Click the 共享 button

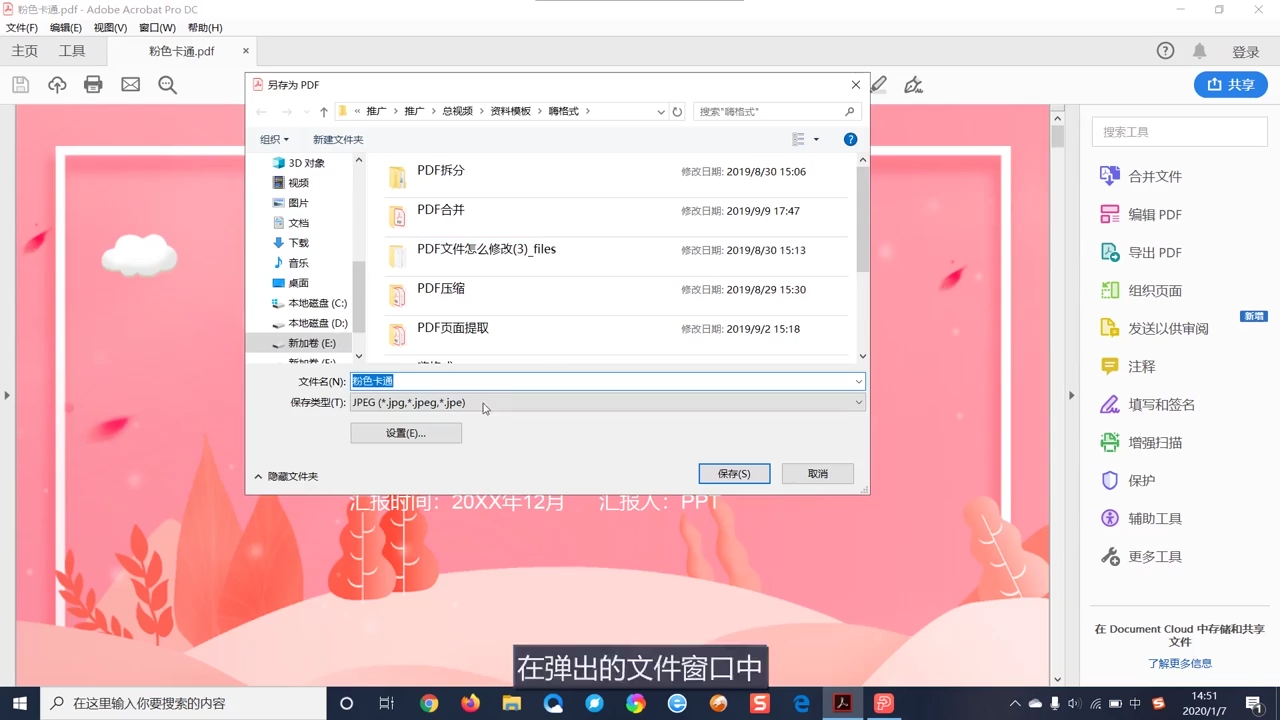1231,85
